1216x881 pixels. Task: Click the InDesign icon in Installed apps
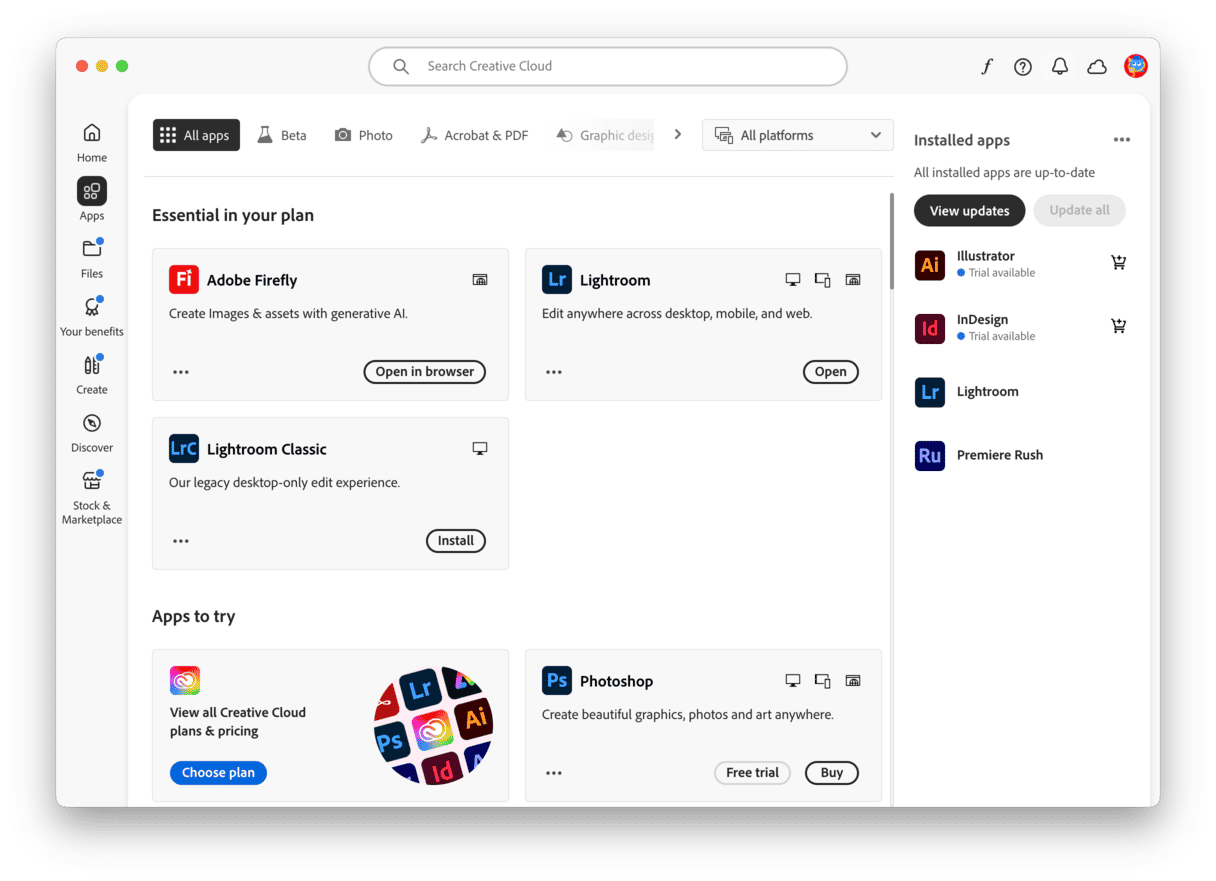(930, 328)
